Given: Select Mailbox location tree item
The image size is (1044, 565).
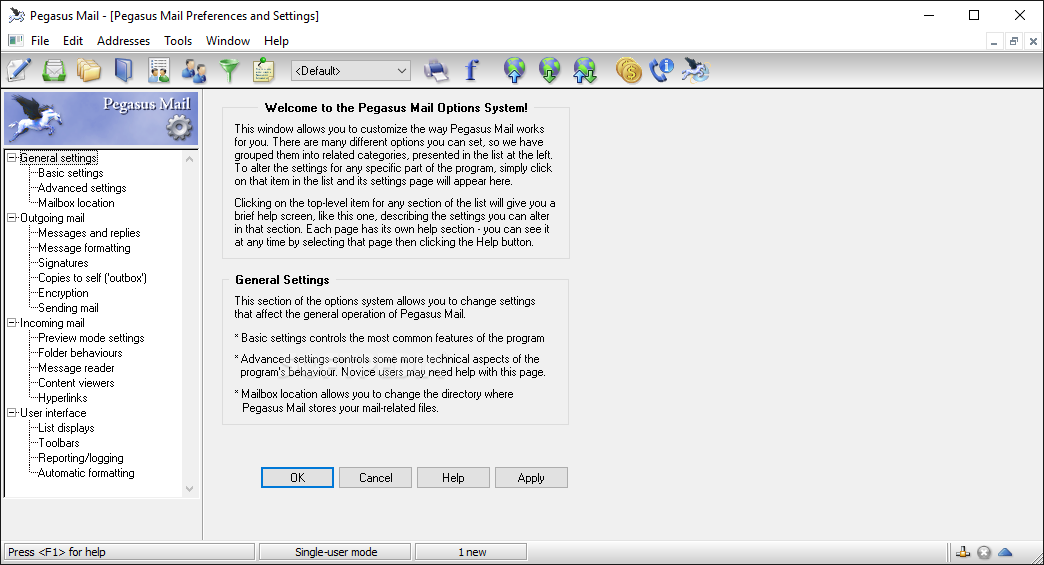Looking at the screenshot, I should (76, 203).
